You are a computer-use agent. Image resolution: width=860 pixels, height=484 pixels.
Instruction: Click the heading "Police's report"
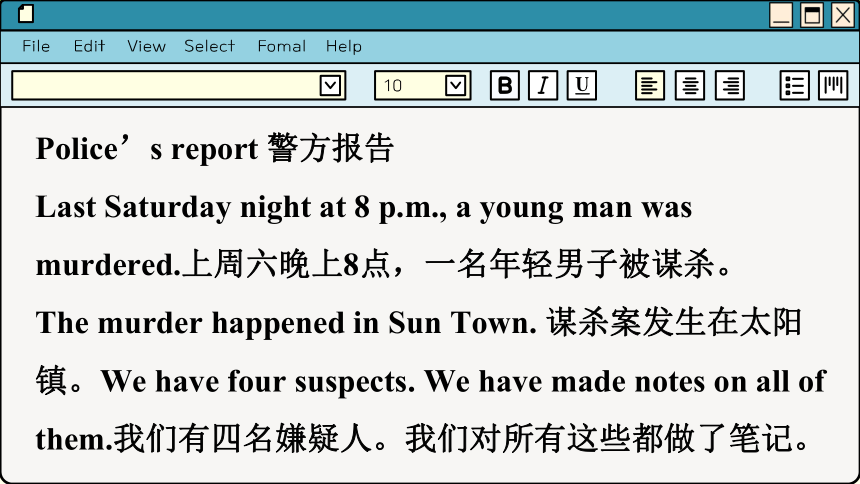point(147,149)
